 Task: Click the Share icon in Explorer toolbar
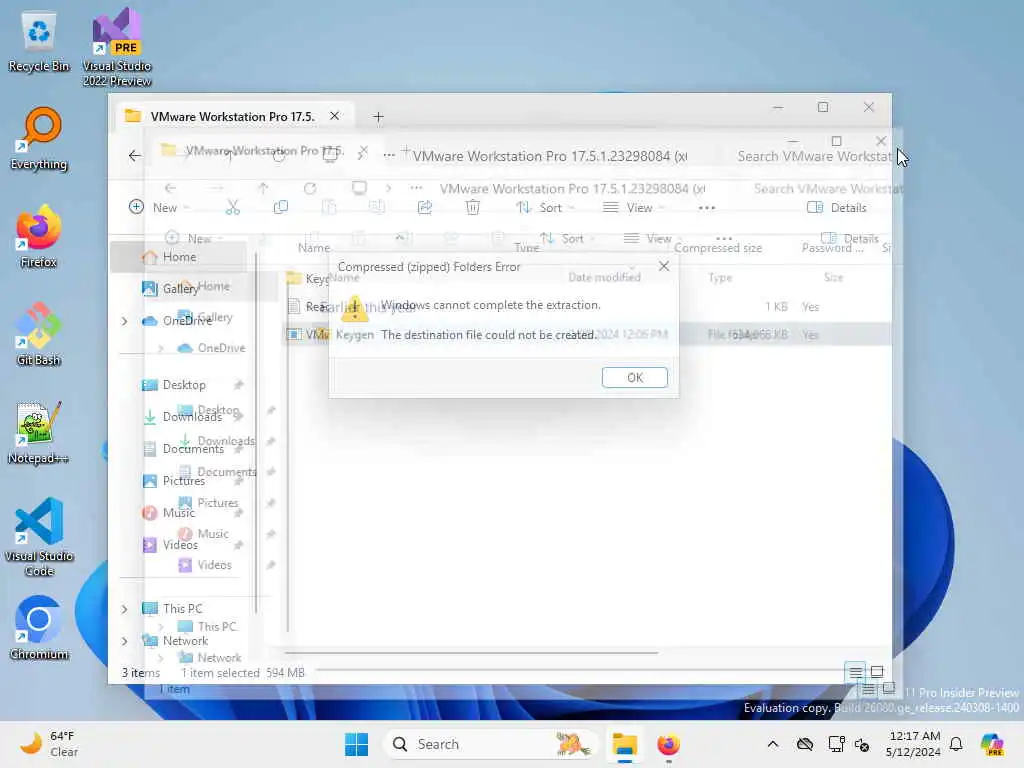[424, 207]
